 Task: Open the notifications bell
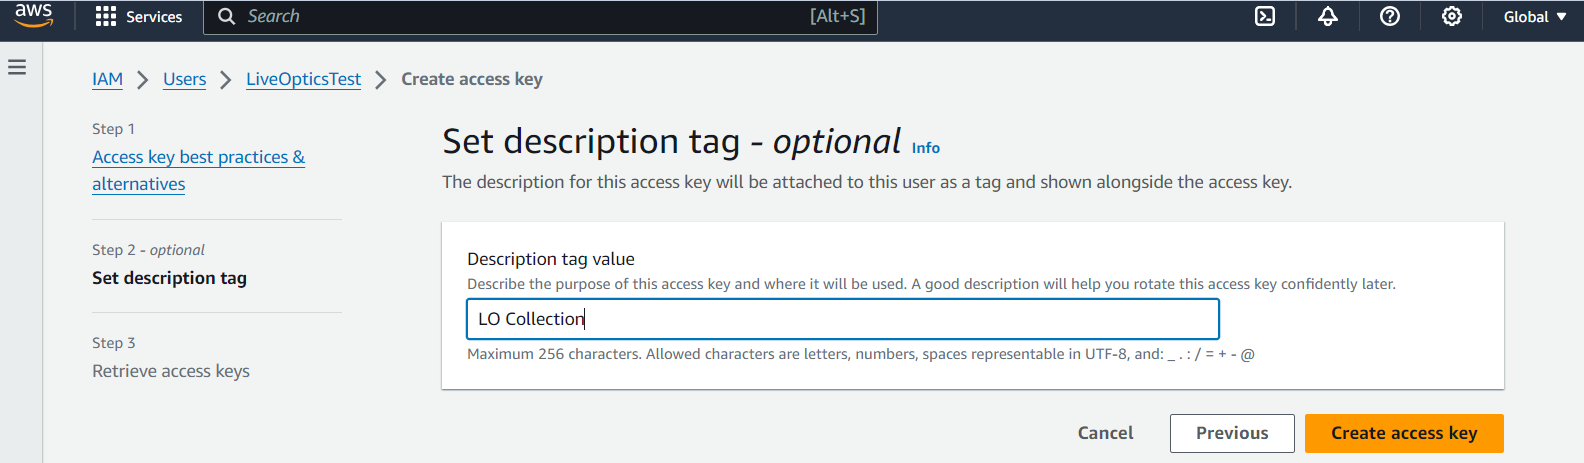tap(1327, 16)
